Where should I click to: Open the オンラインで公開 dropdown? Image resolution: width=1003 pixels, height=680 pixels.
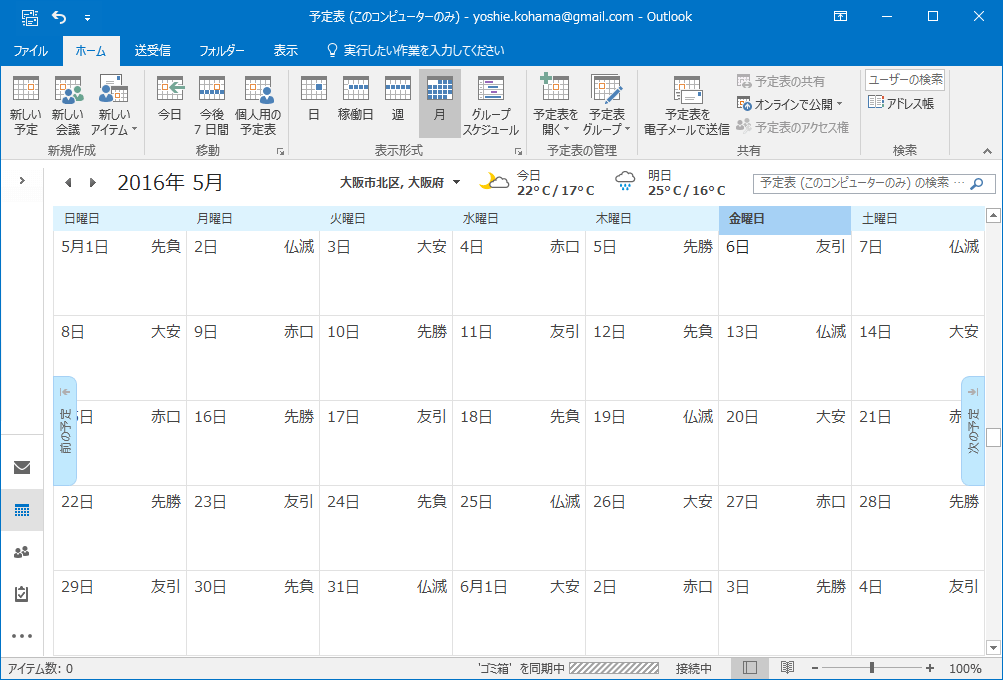[x=789, y=104]
